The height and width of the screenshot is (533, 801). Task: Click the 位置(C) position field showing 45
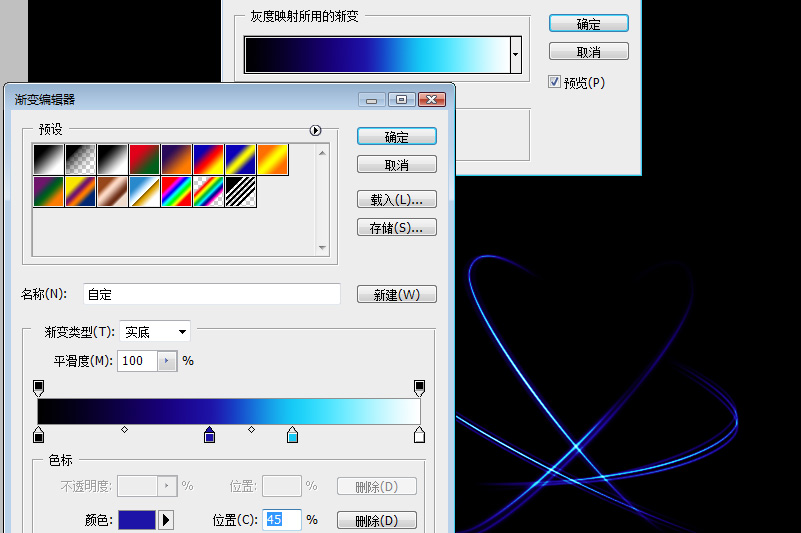point(282,520)
